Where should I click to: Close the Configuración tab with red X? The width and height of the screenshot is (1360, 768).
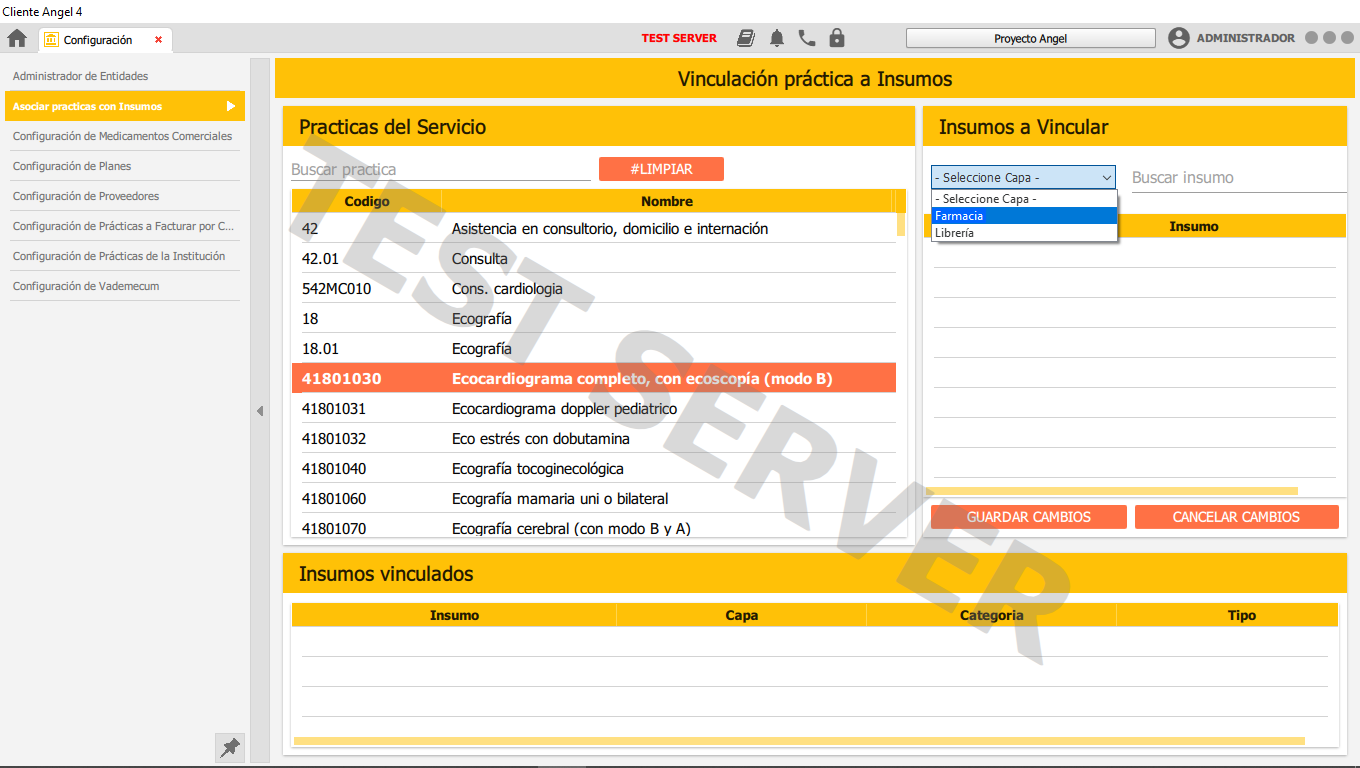[158, 40]
